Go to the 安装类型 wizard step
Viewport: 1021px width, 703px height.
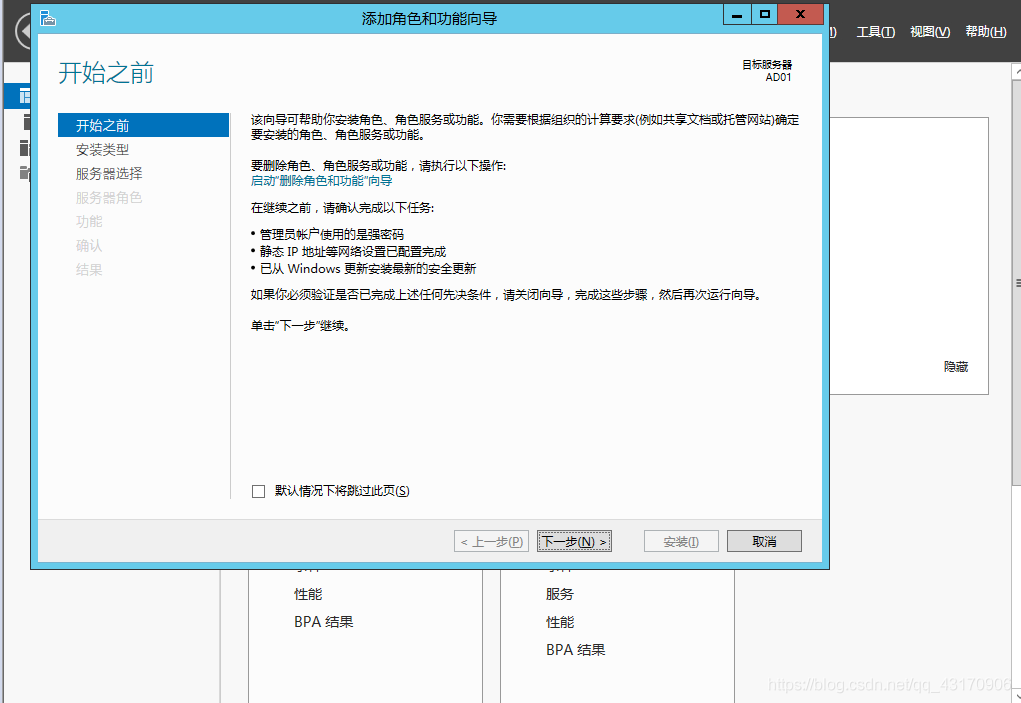tap(102, 149)
